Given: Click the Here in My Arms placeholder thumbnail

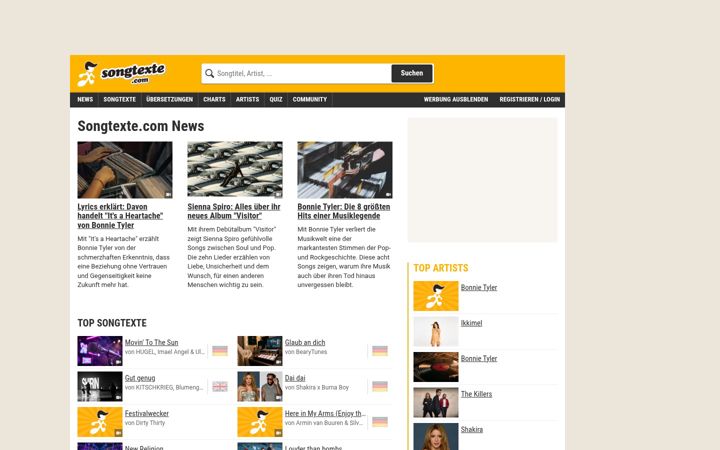Looking at the screenshot, I should 260,422.
